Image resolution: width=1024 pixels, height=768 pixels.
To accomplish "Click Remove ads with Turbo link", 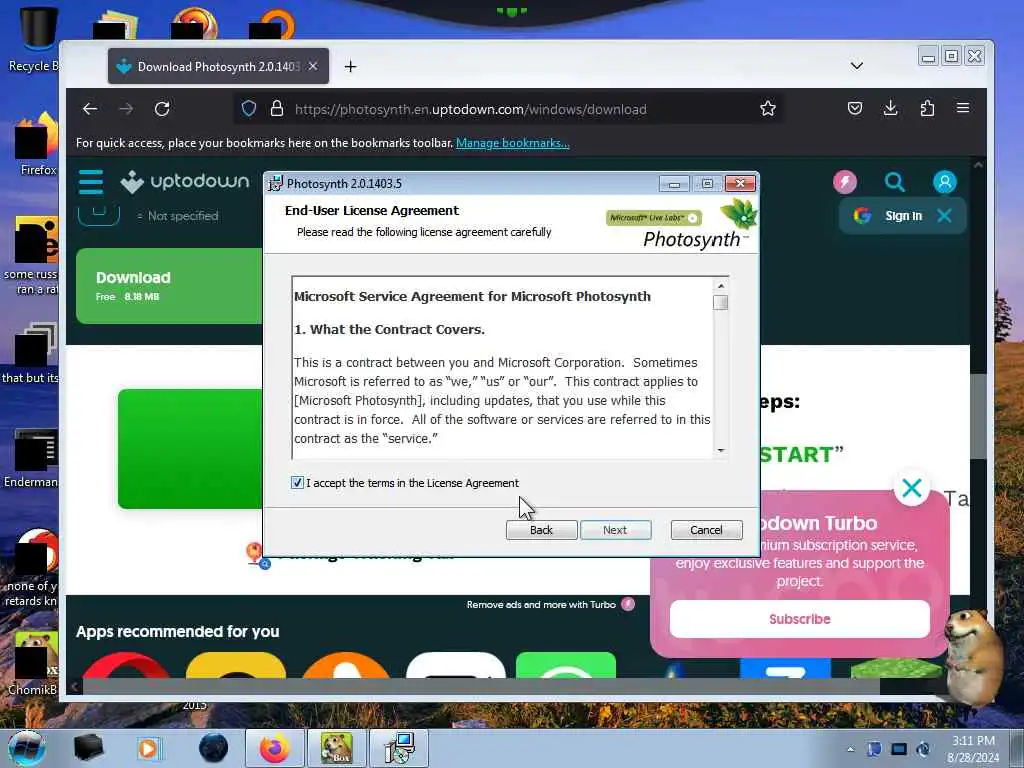I will (550, 605).
